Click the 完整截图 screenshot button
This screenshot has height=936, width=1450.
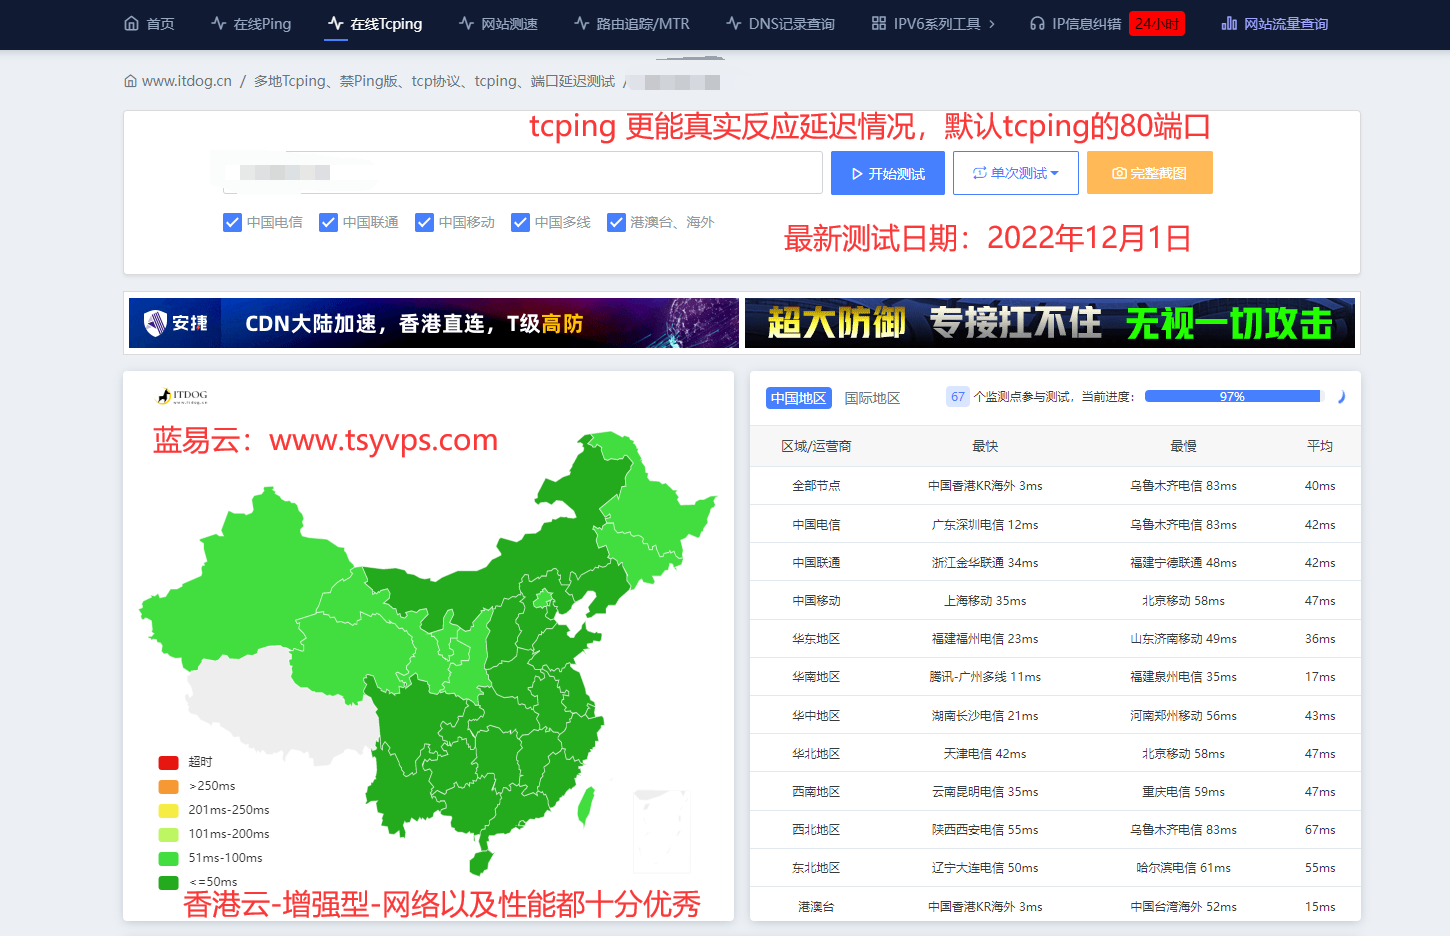1149,173
